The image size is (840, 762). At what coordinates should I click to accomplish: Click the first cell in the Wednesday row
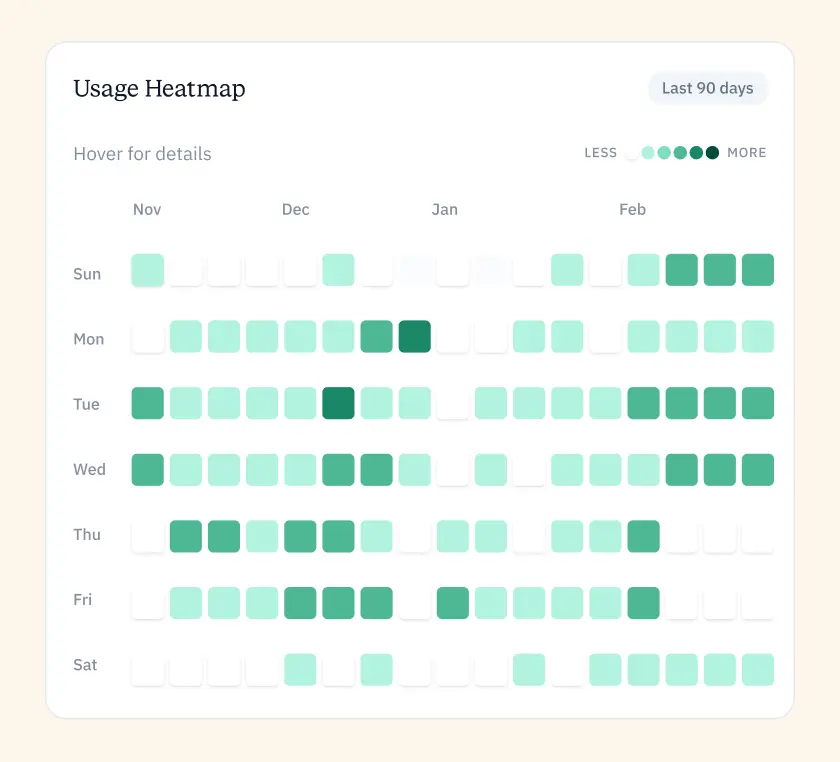click(x=148, y=469)
